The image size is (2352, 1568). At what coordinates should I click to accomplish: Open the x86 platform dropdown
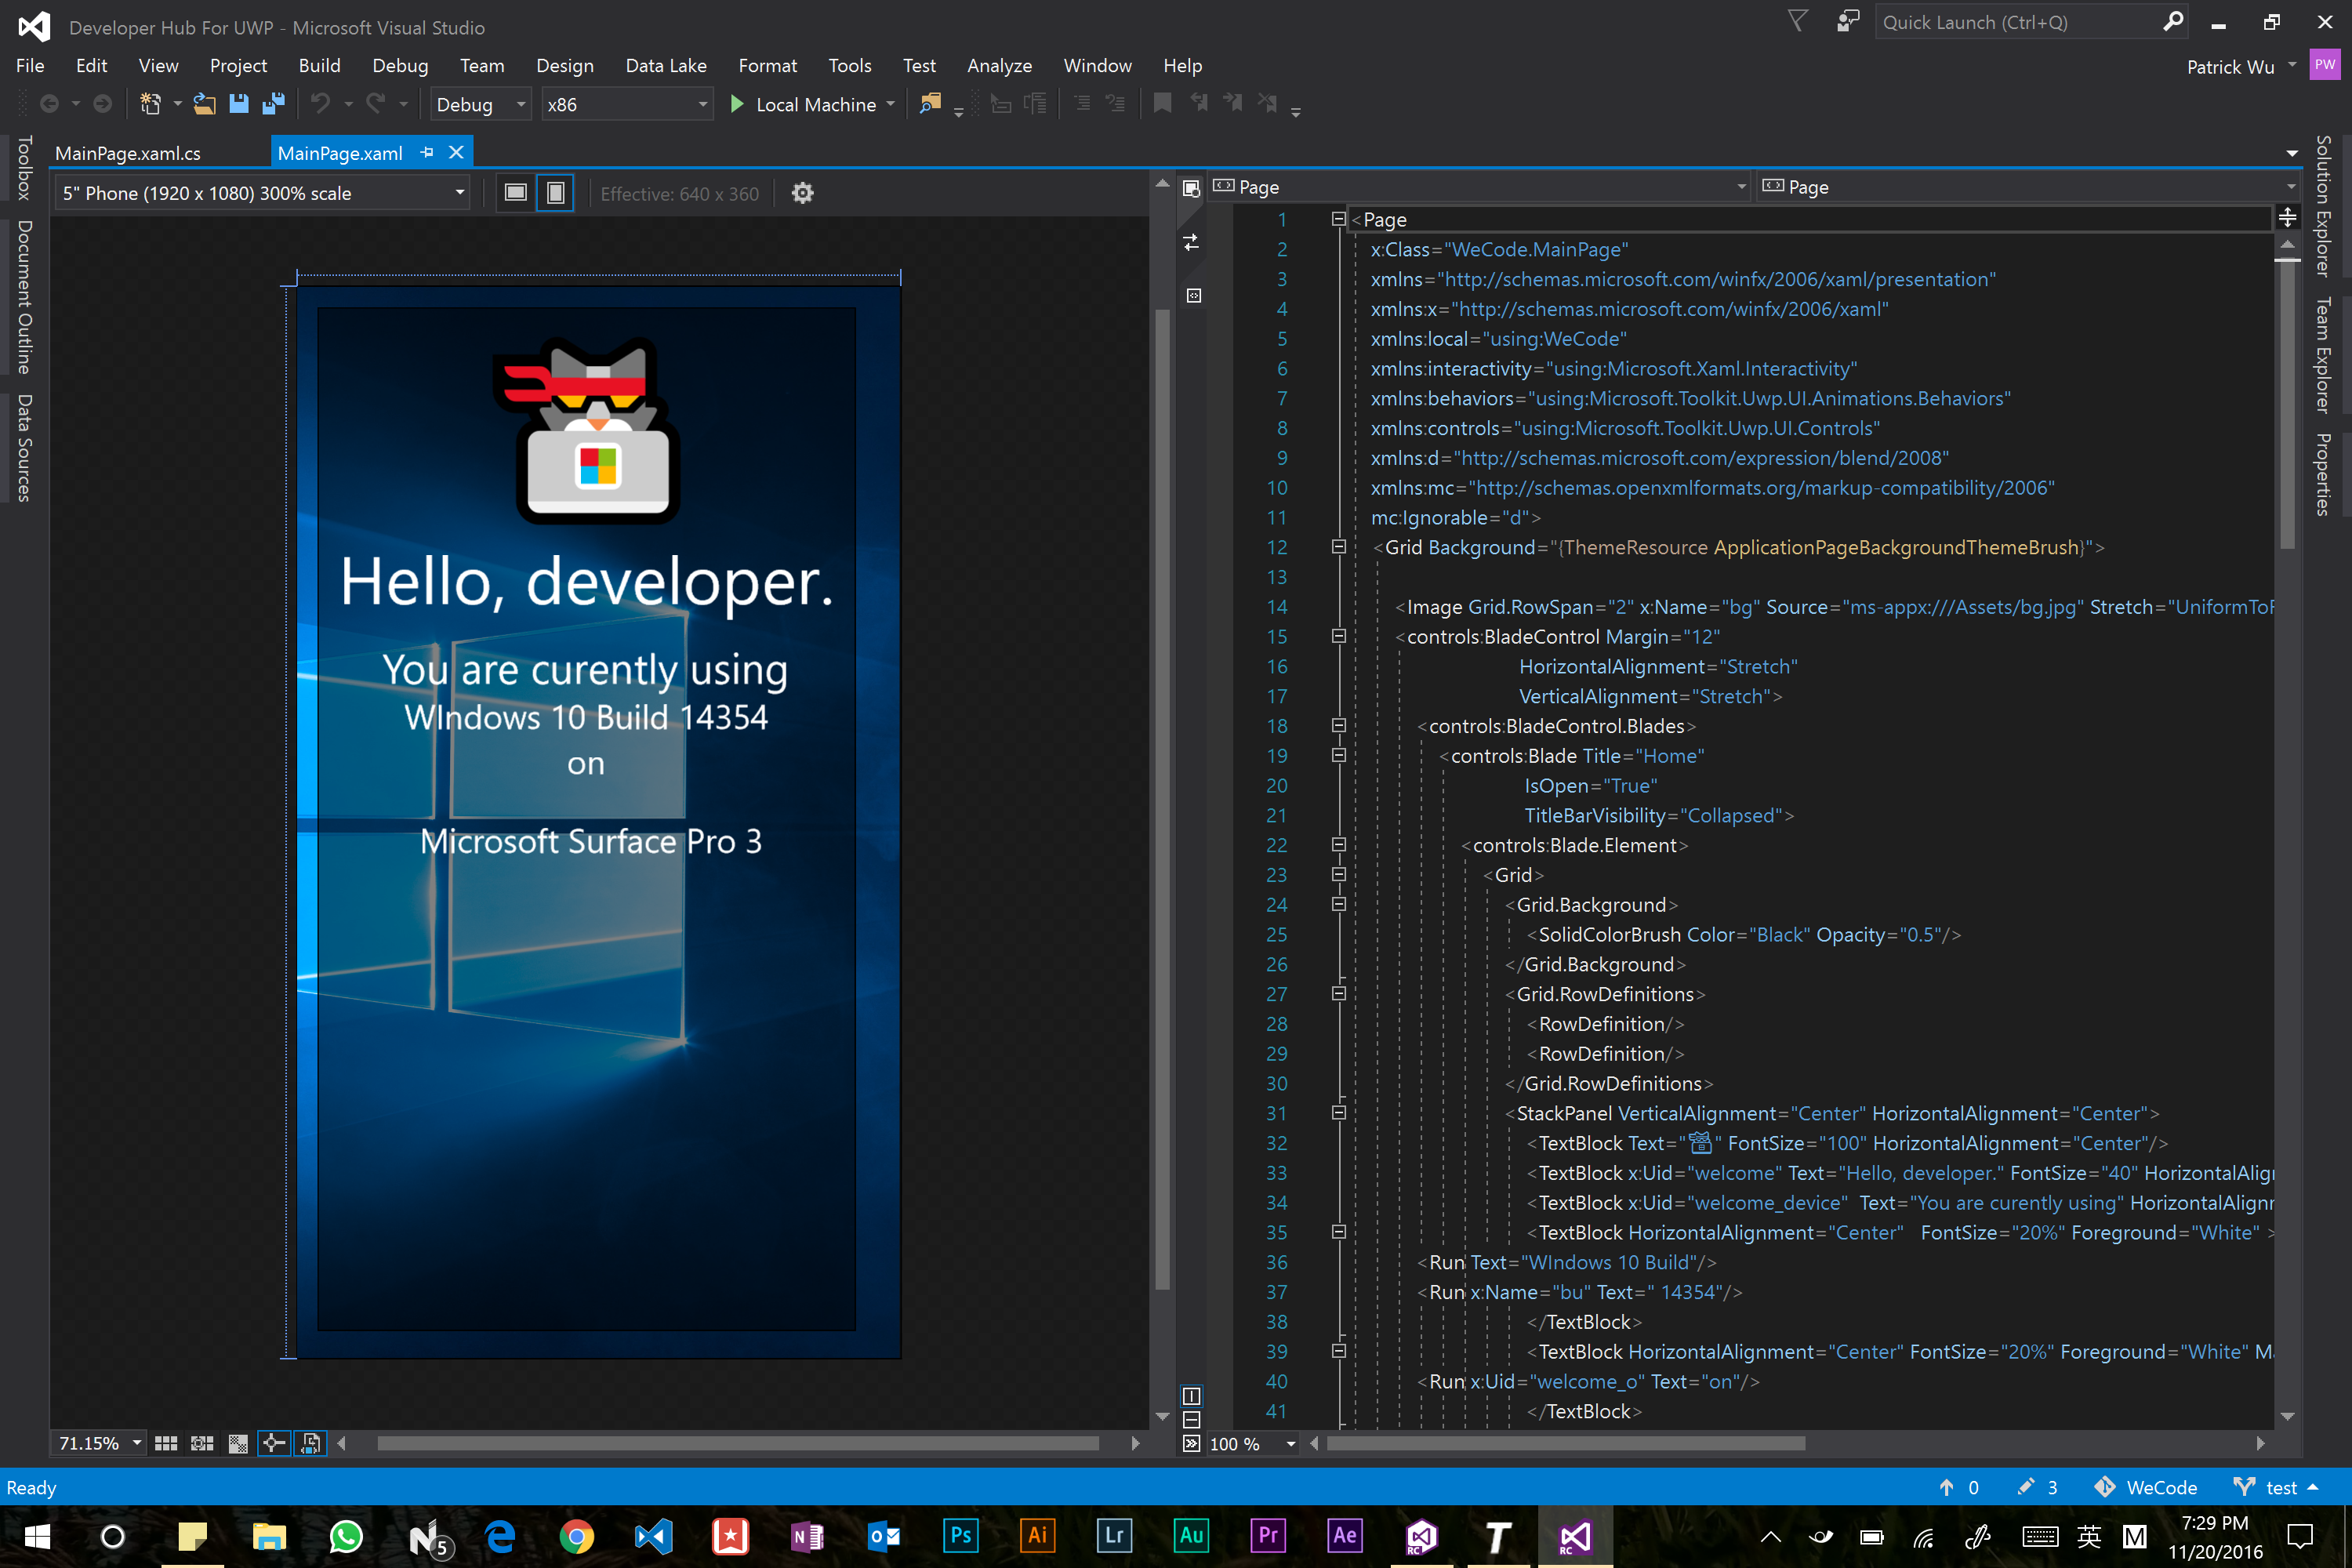coord(627,104)
